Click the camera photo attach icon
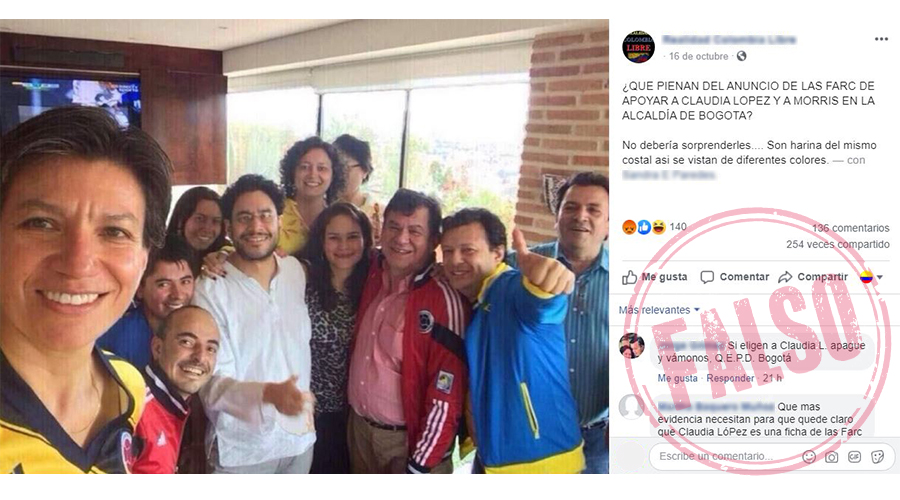Image resolution: width=900 pixels, height=500 pixels. 832,457
